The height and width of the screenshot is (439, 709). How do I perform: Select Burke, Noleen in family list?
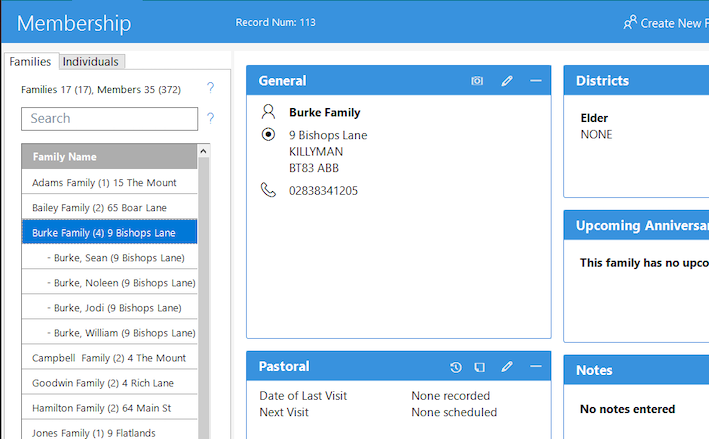(124, 283)
